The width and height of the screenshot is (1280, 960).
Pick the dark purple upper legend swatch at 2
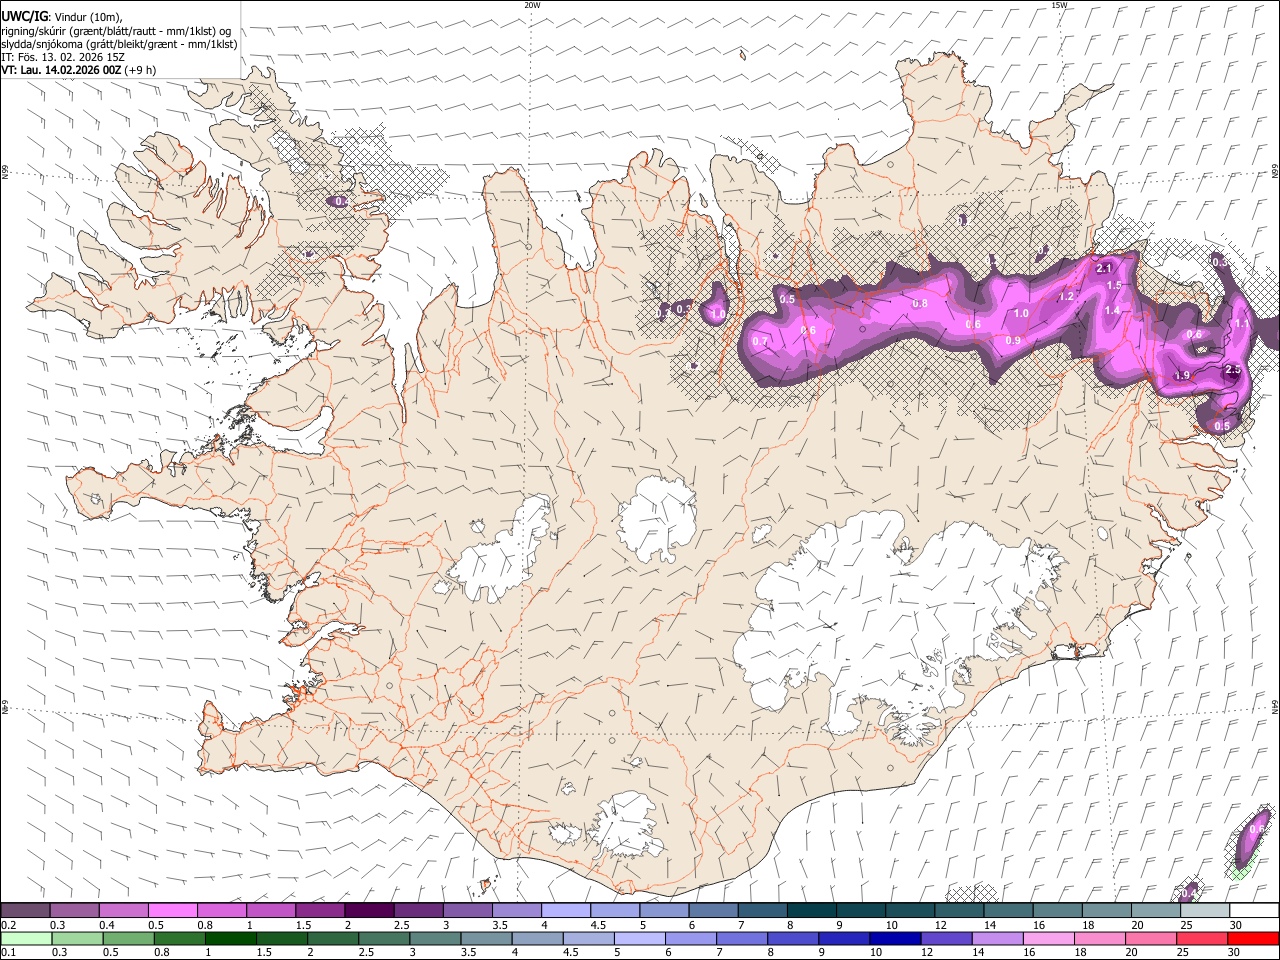[369, 910]
